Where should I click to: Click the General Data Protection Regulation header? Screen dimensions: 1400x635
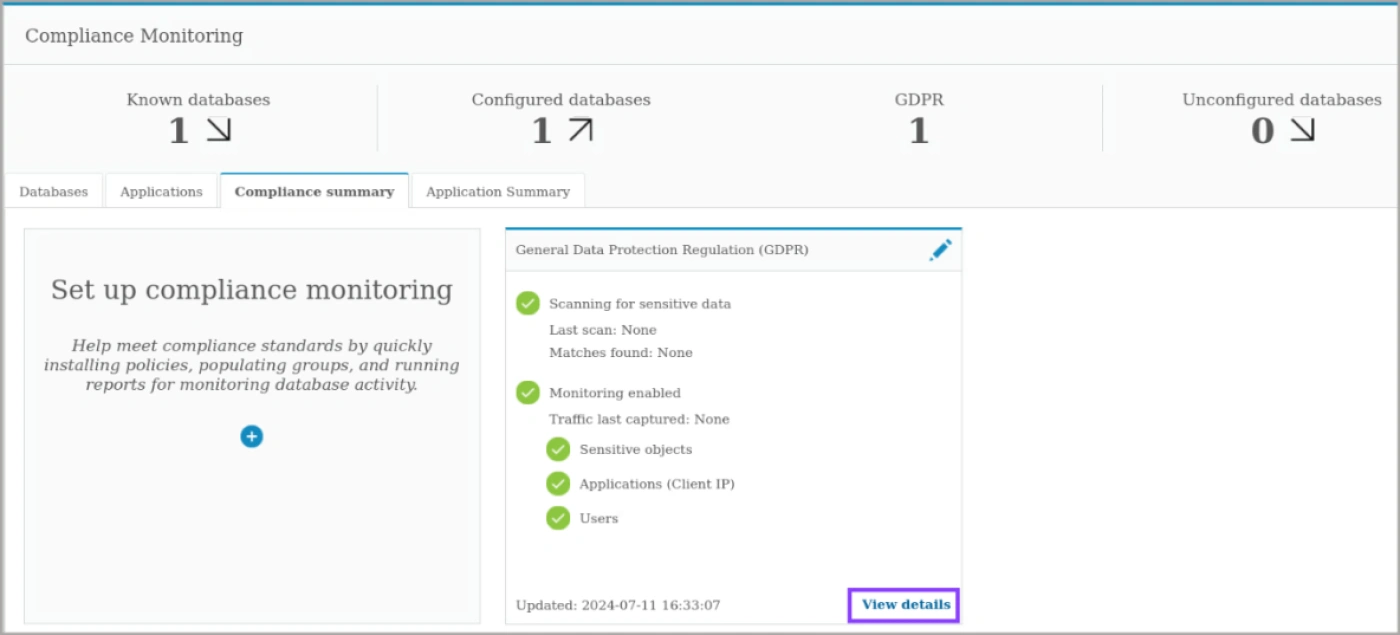click(x=662, y=250)
